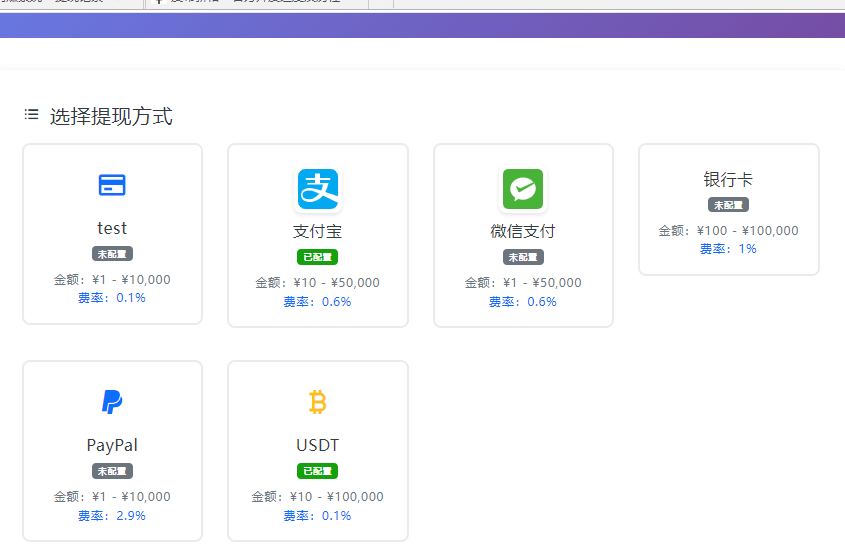Click the PayPal logo icon
The width and height of the screenshot is (845, 557).
pos(112,402)
